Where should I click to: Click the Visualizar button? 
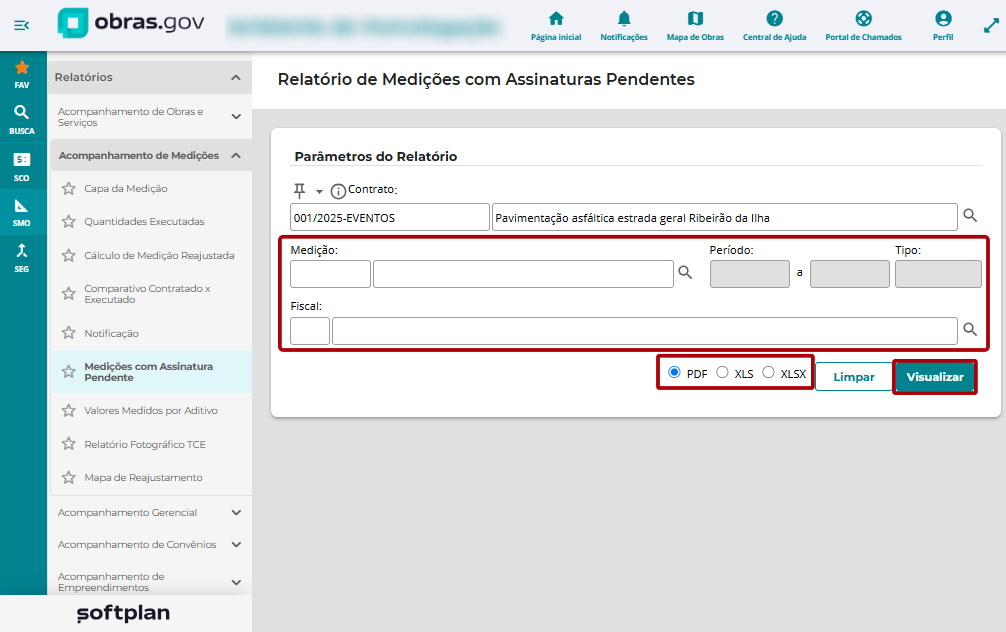point(935,377)
